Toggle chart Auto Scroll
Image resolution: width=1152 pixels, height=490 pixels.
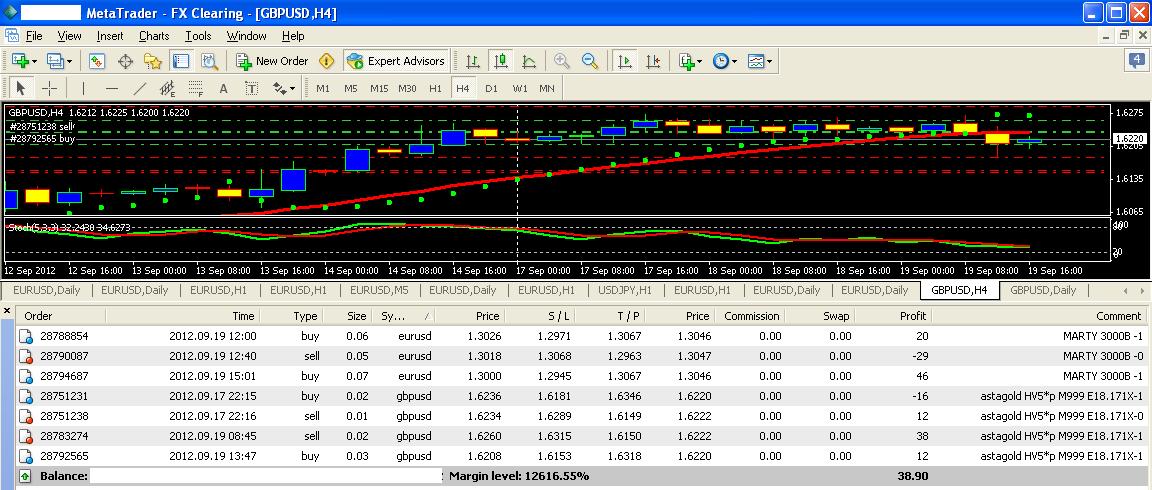pyautogui.click(x=625, y=61)
